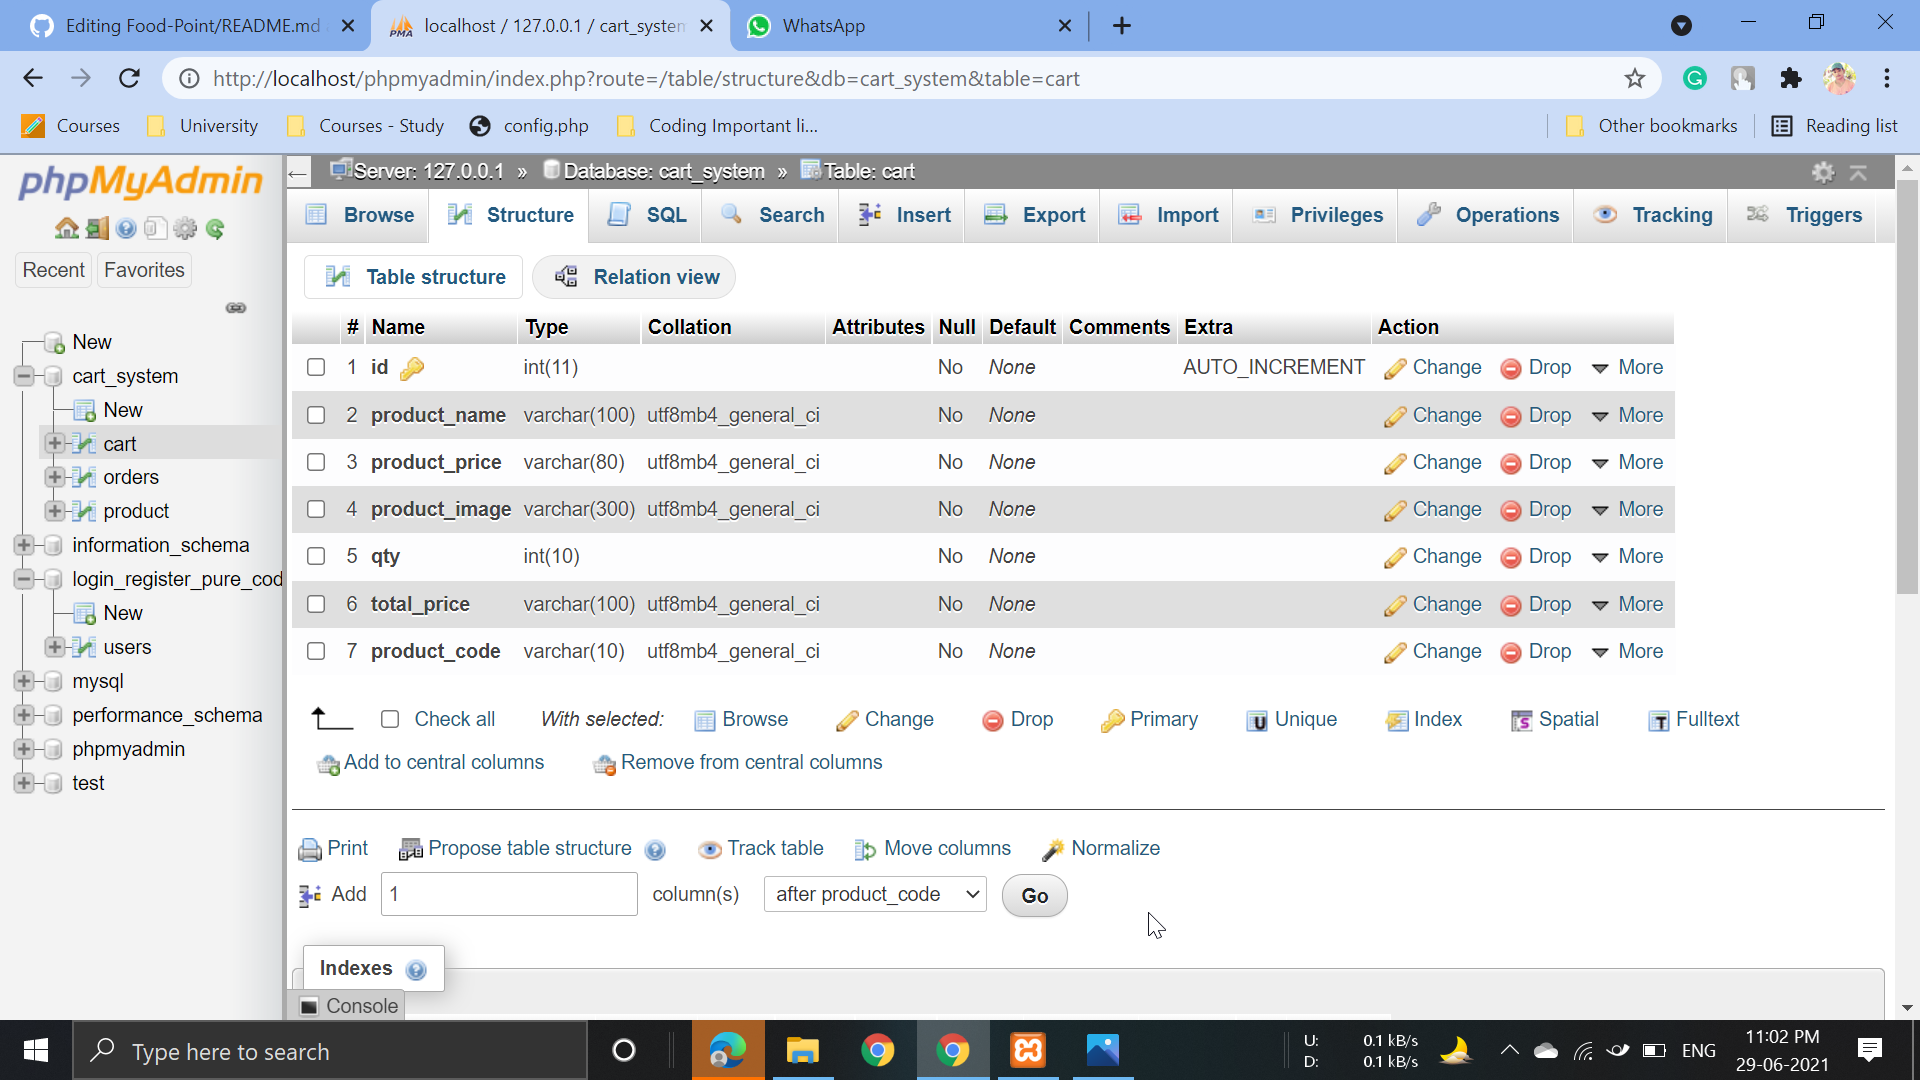The height and width of the screenshot is (1080, 1920).
Task: Enable Check all checkbox
Action: pos(390,718)
